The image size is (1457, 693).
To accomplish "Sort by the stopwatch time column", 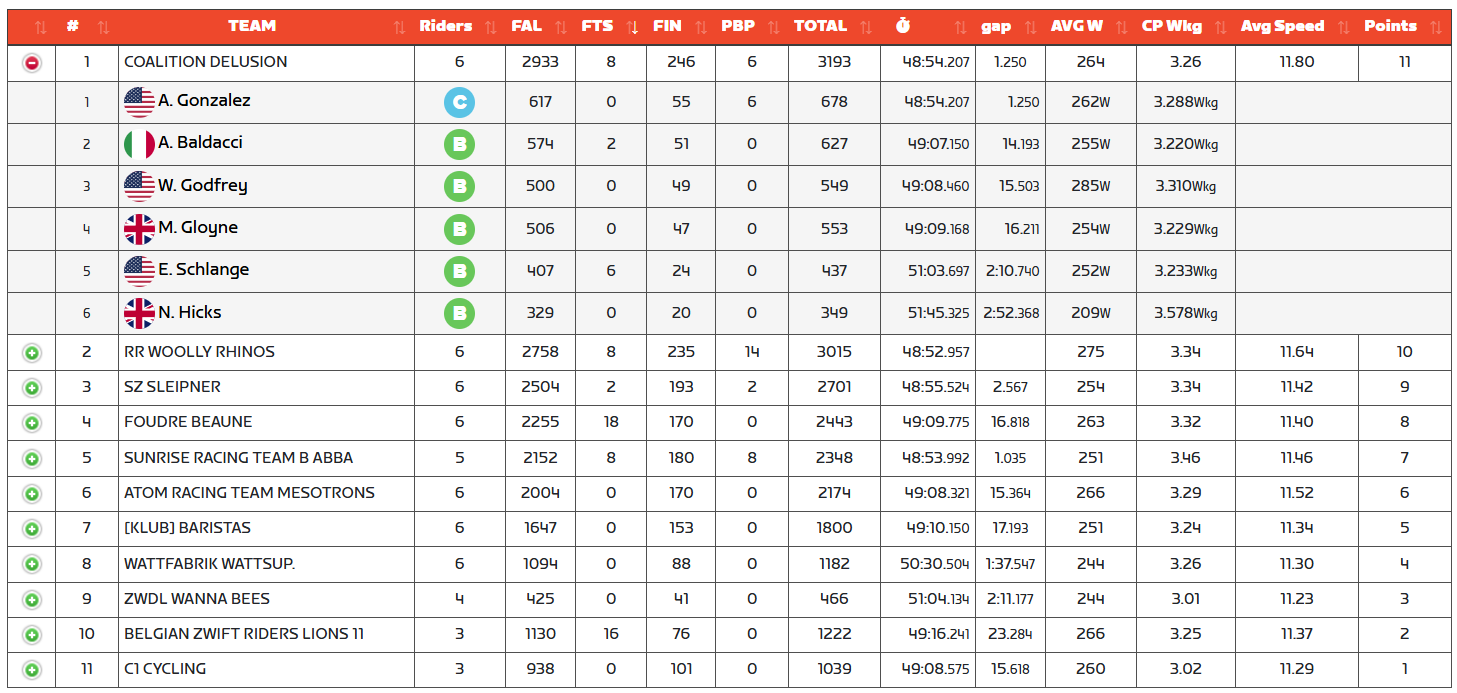I will 903,27.
